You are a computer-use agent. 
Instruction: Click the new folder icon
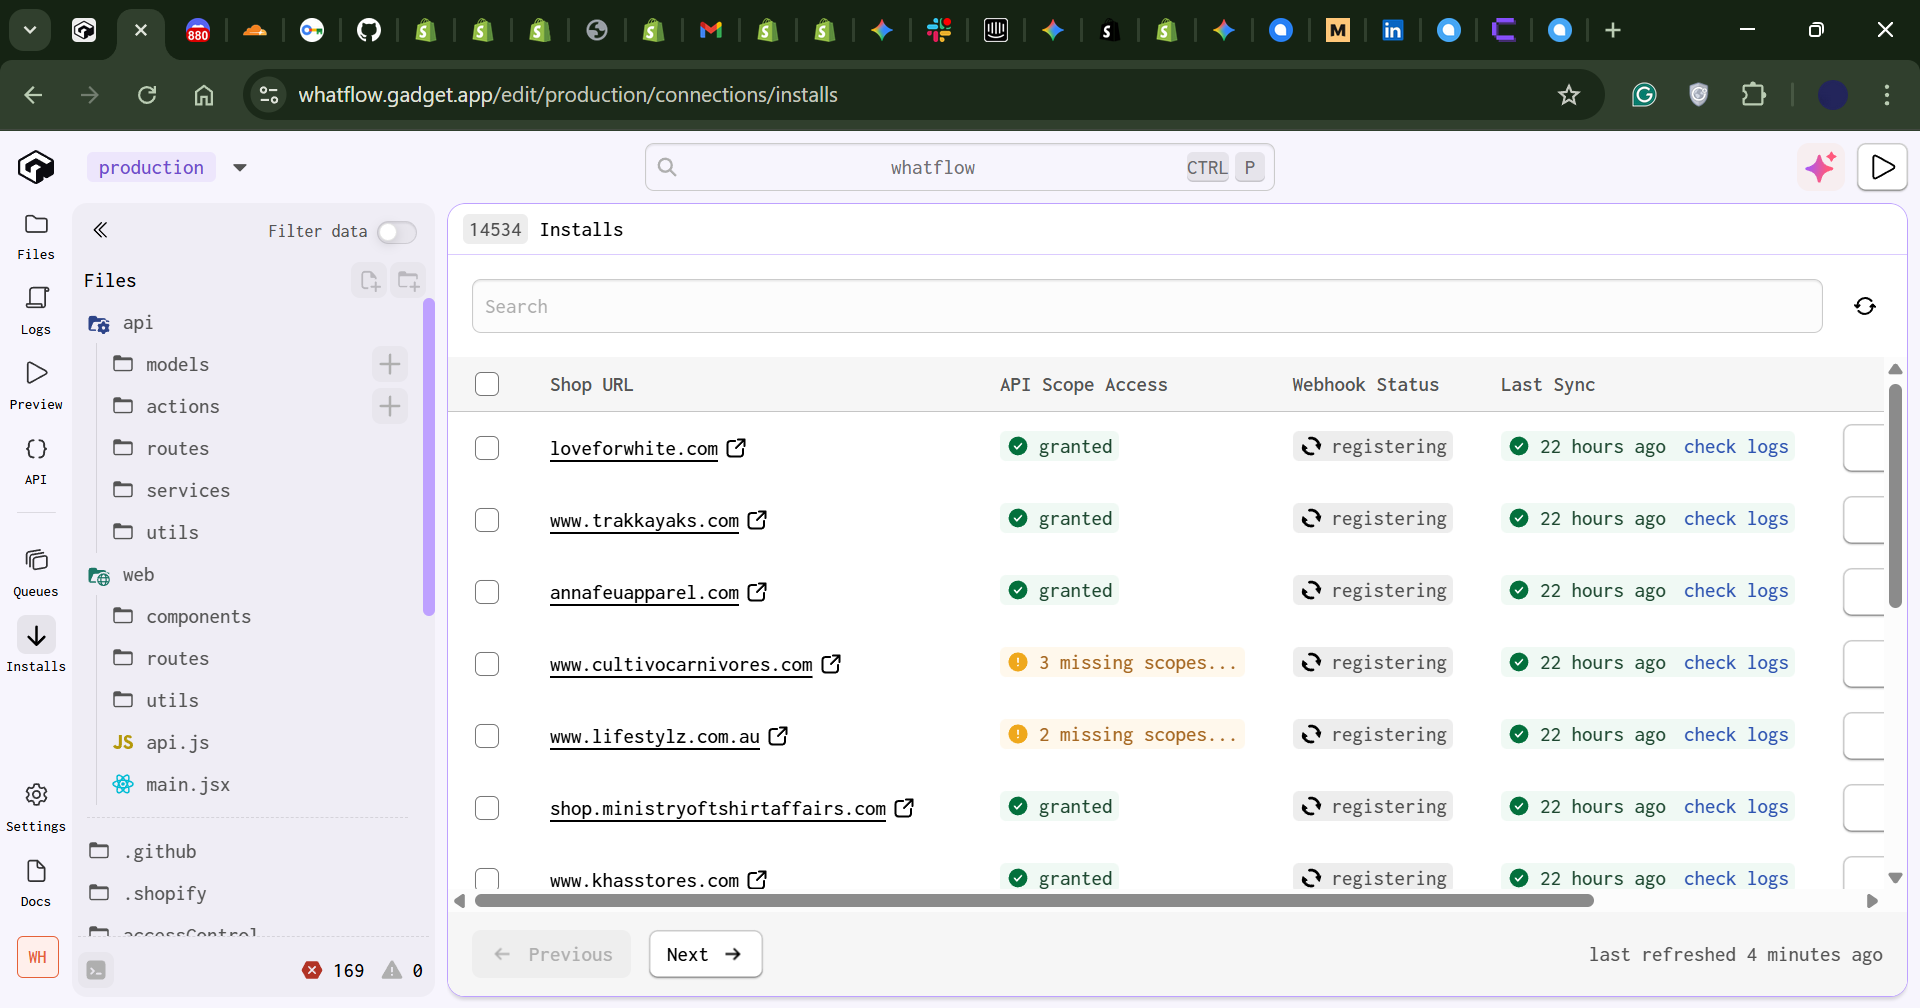tap(408, 281)
